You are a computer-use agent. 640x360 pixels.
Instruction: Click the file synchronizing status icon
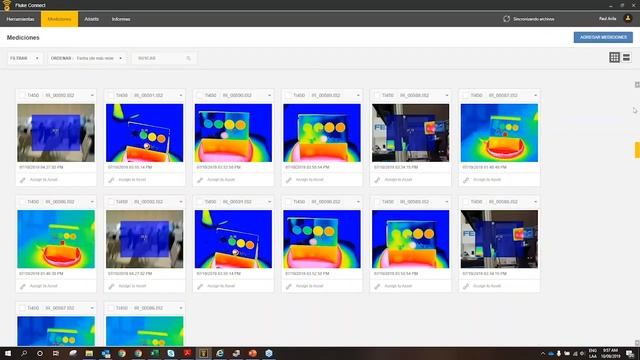507,19
